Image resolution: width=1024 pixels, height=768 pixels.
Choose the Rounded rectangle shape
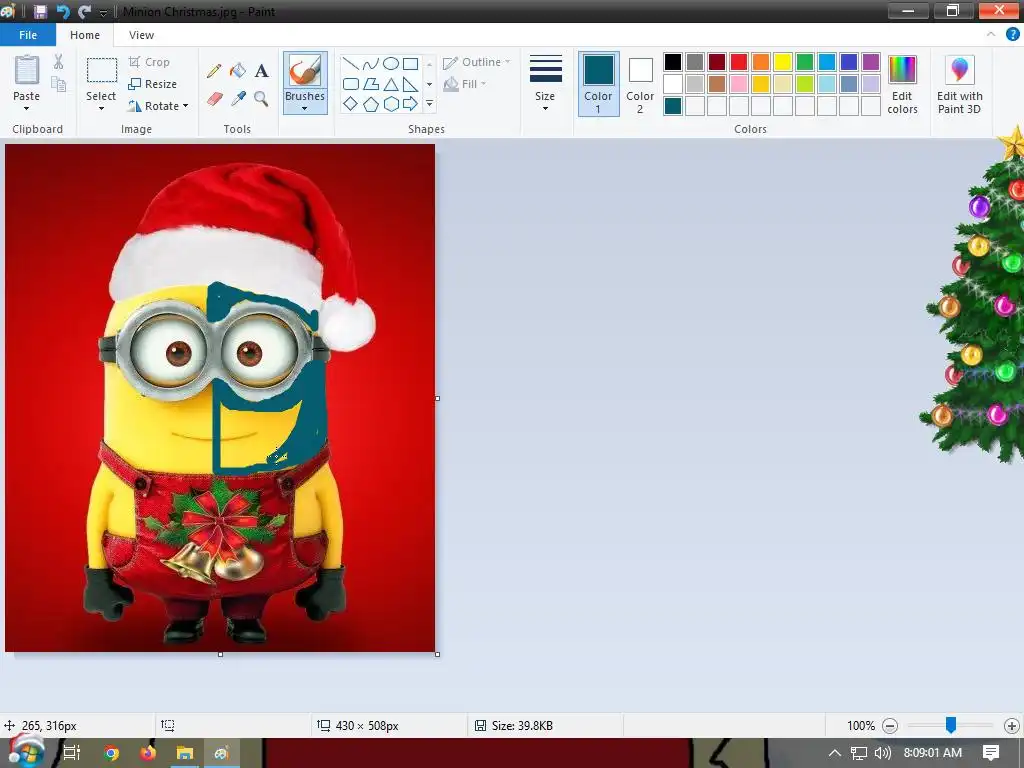click(x=351, y=84)
